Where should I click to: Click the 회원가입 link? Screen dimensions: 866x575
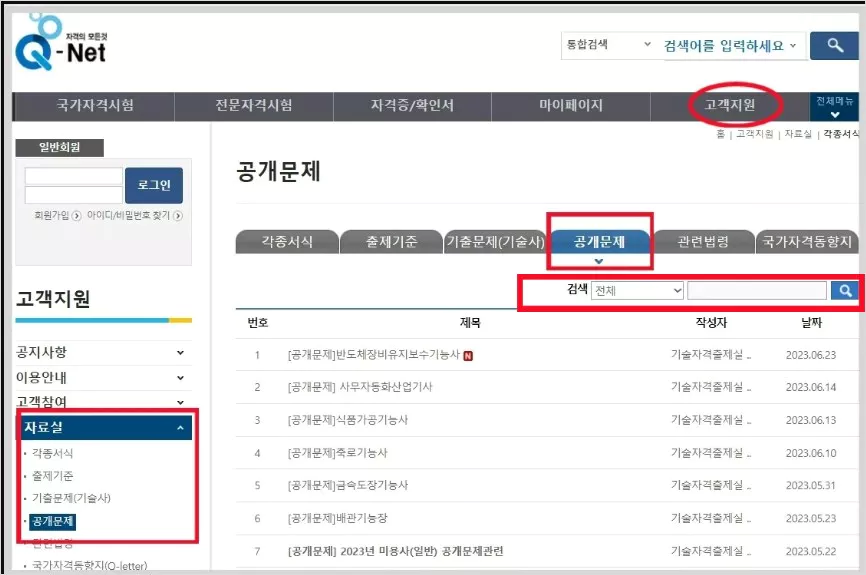click(x=51, y=215)
